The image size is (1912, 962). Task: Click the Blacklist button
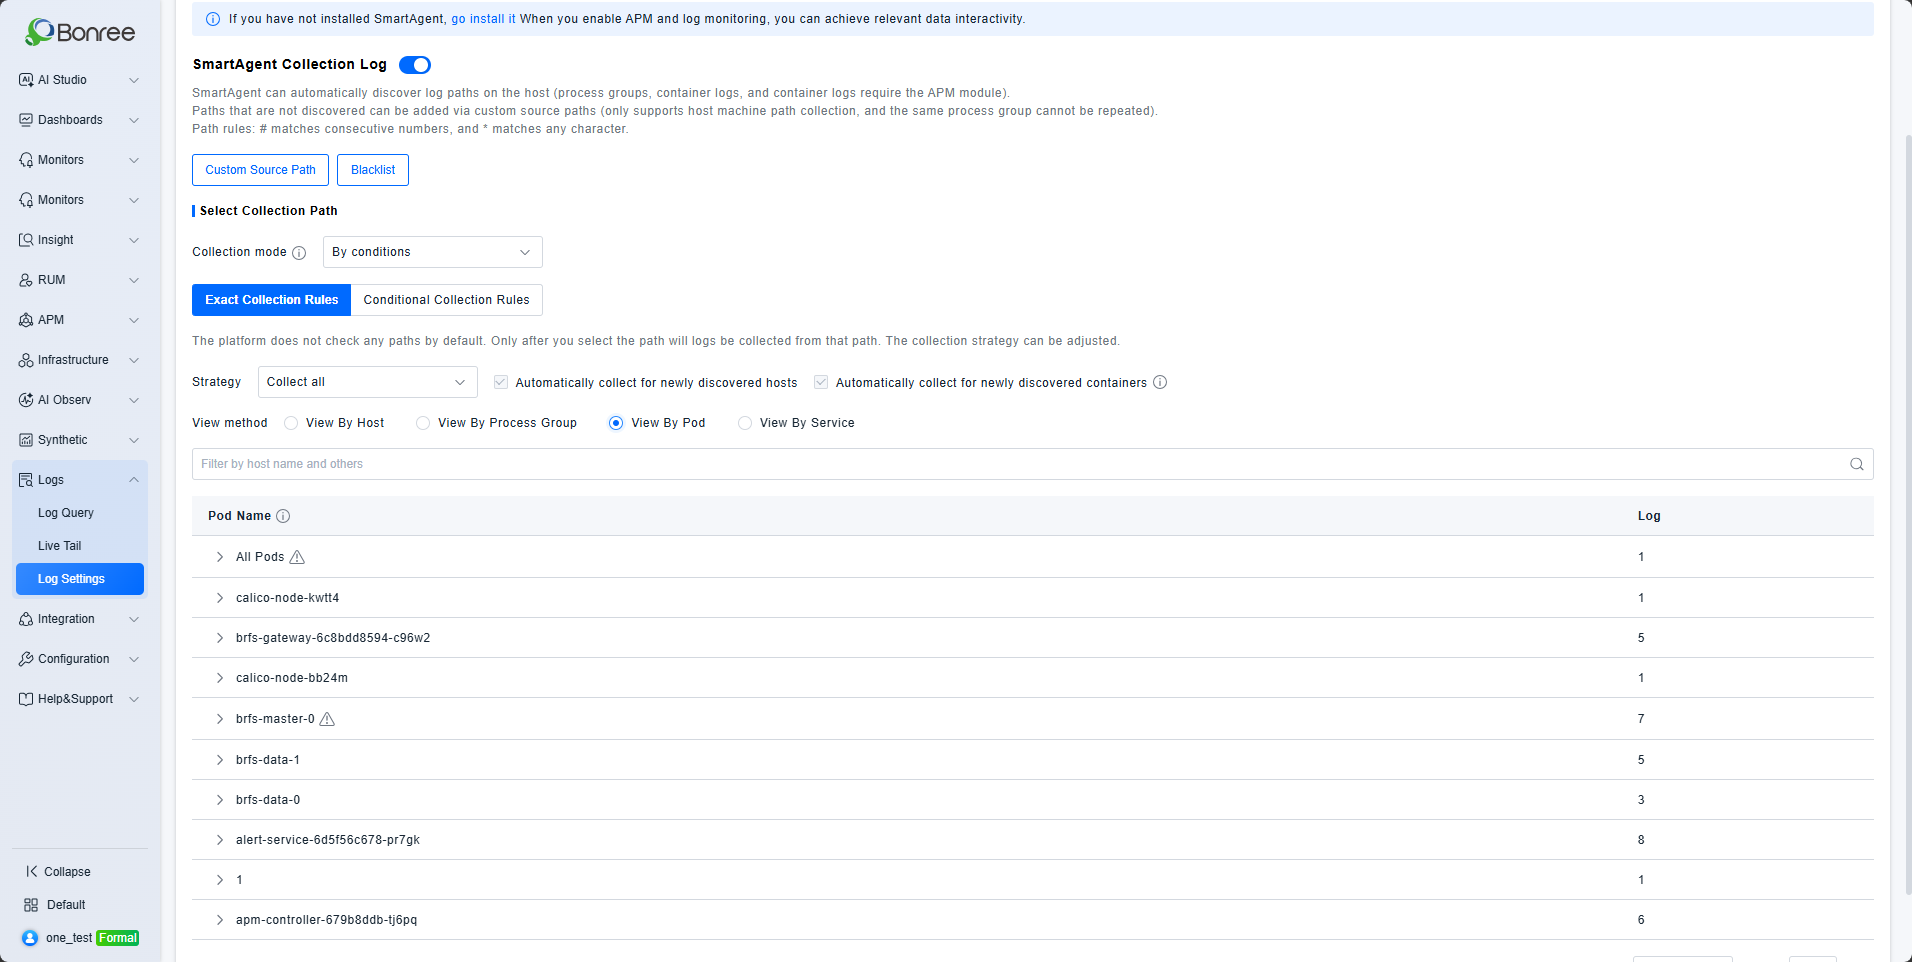[x=373, y=170]
